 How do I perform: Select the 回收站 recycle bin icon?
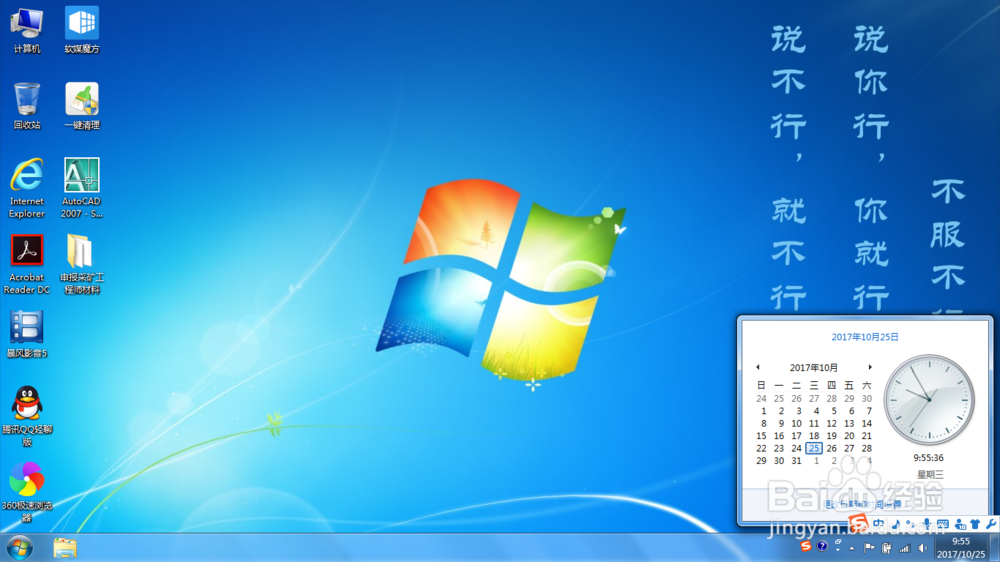pos(27,106)
